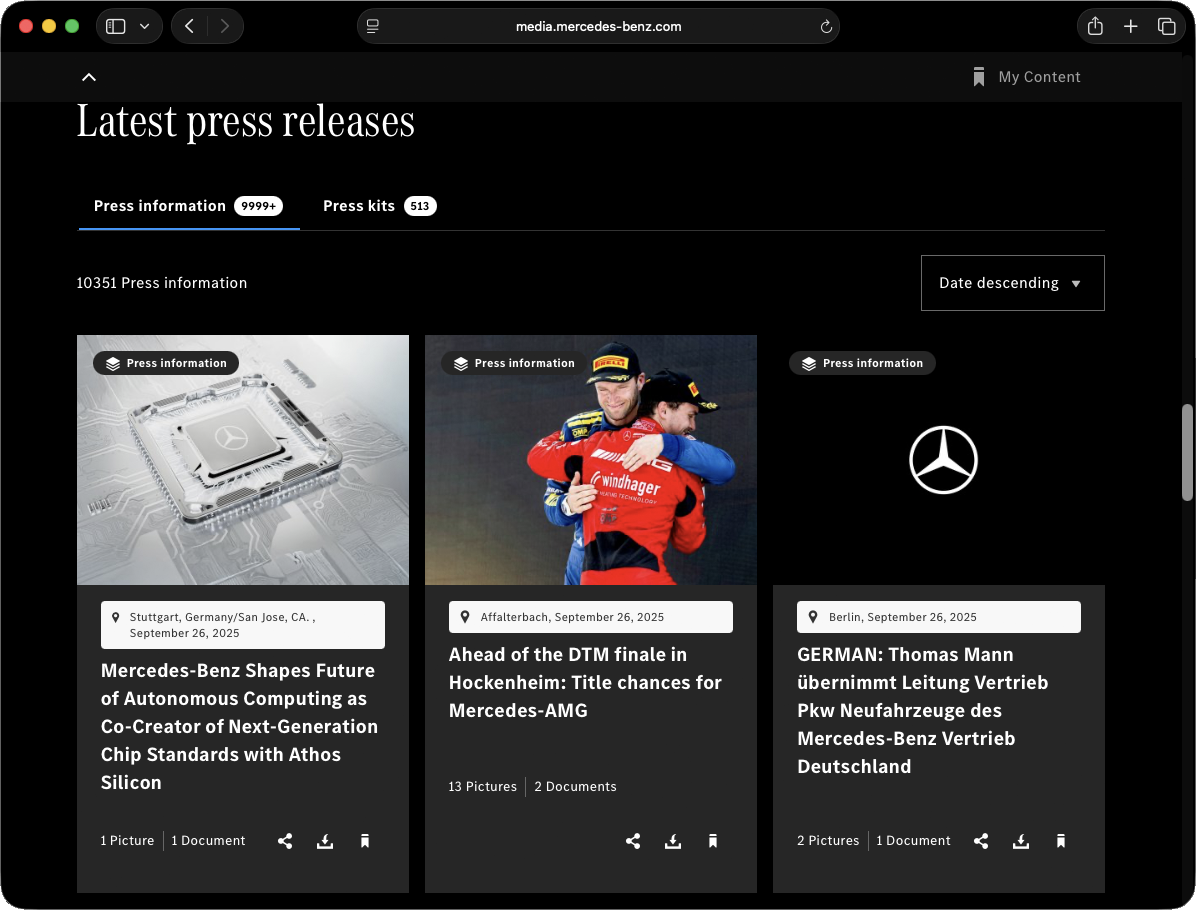Click Press information badge on chip card

point(166,363)
